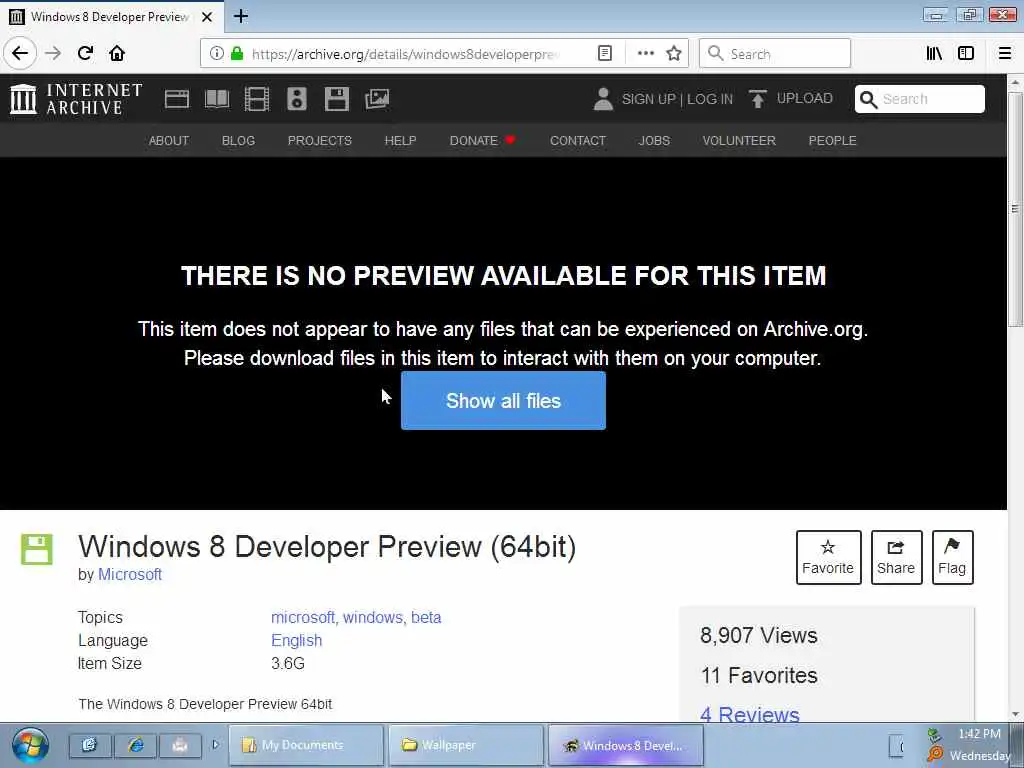Image resolution: width=1024 pixels, height=768 pixels.
Task: Open the windows topic link
Action: [374, 617]
